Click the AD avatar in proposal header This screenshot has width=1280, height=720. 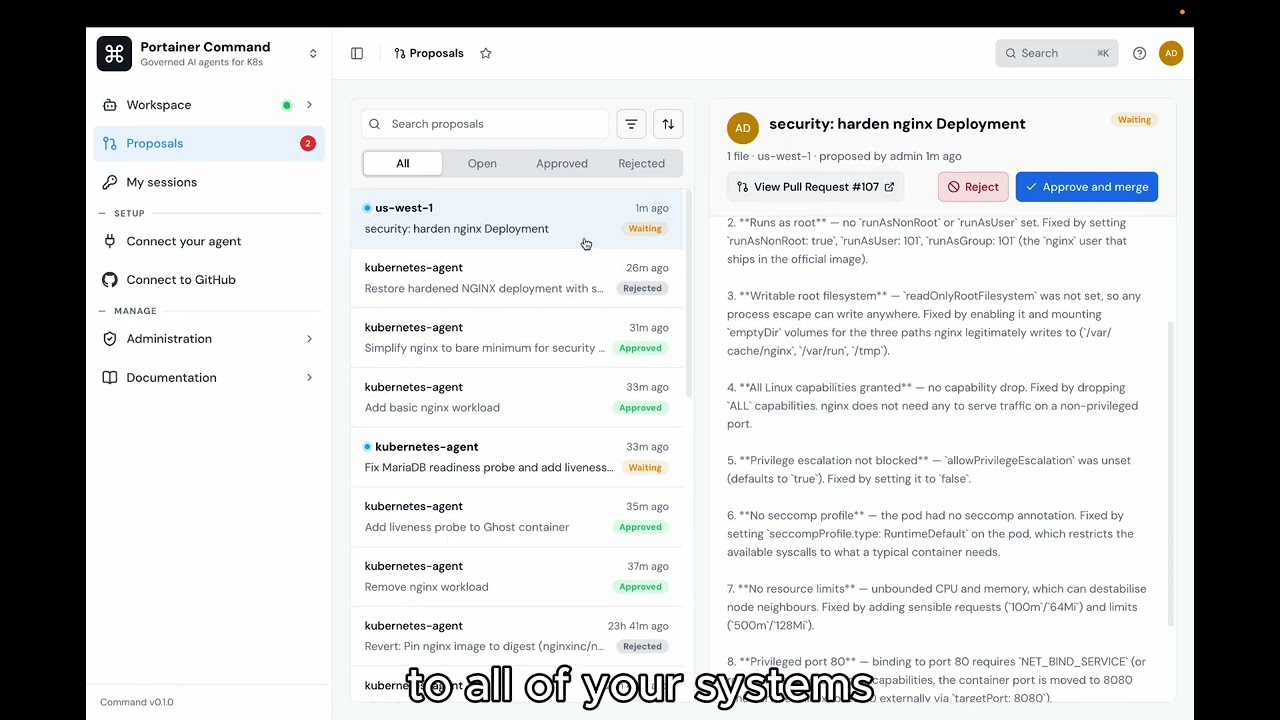point(743,128)
